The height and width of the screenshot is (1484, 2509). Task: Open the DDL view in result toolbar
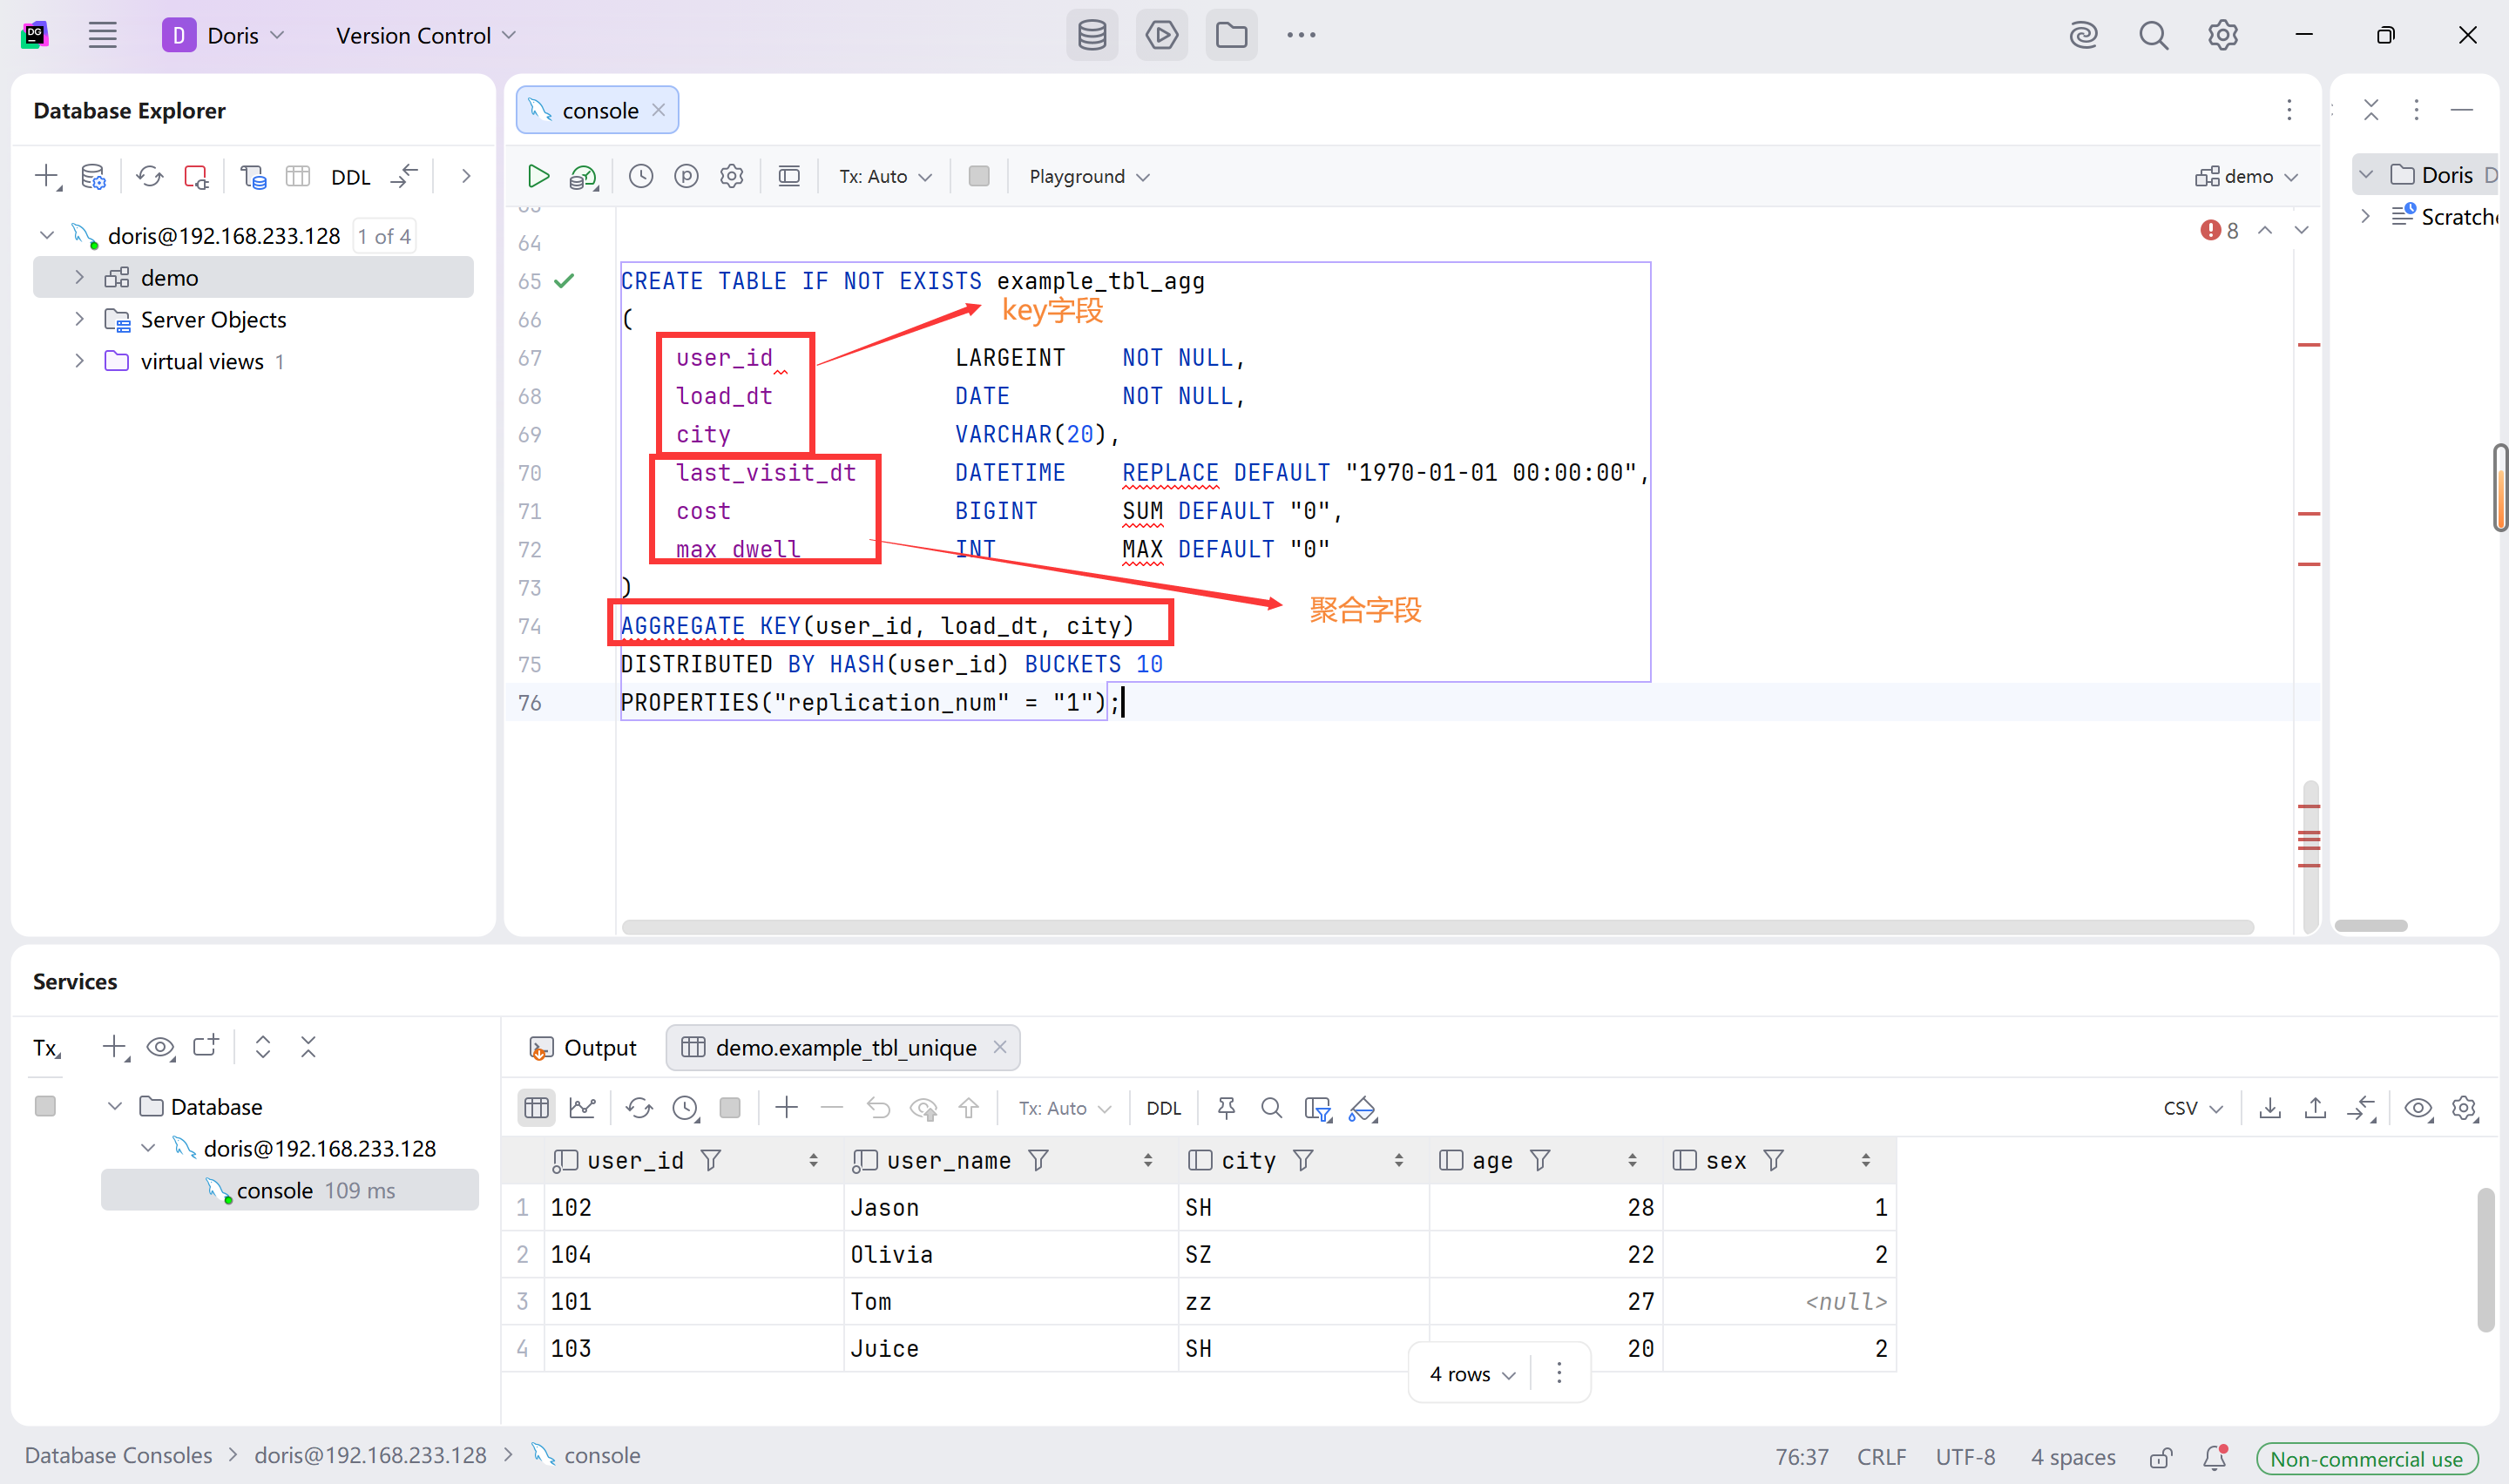[1163, 1108]
